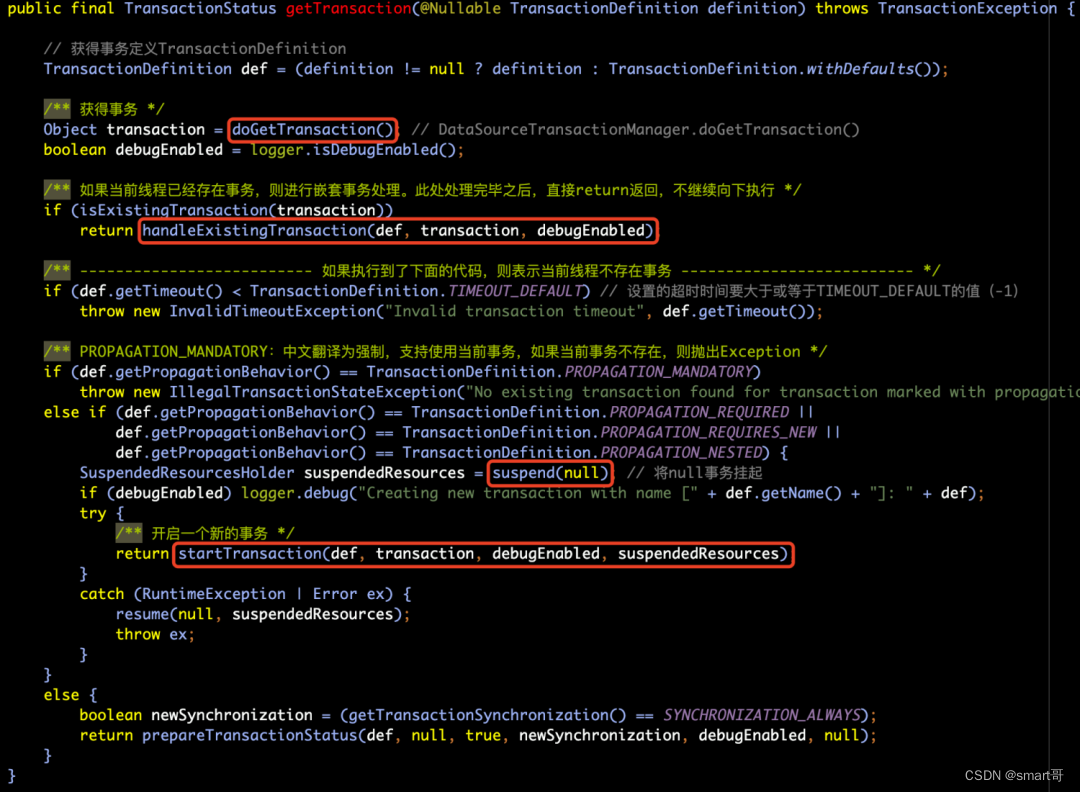This screenshot has height=792, width=1080.
Task: Click the 'boolean debugEnabled' declaration
Action: [x=133, y=150]
